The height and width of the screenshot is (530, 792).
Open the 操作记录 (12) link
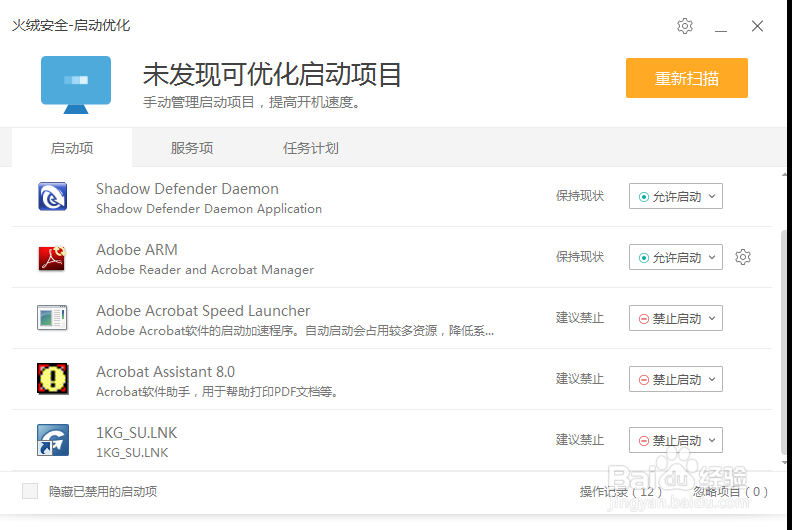click(620, 491)
